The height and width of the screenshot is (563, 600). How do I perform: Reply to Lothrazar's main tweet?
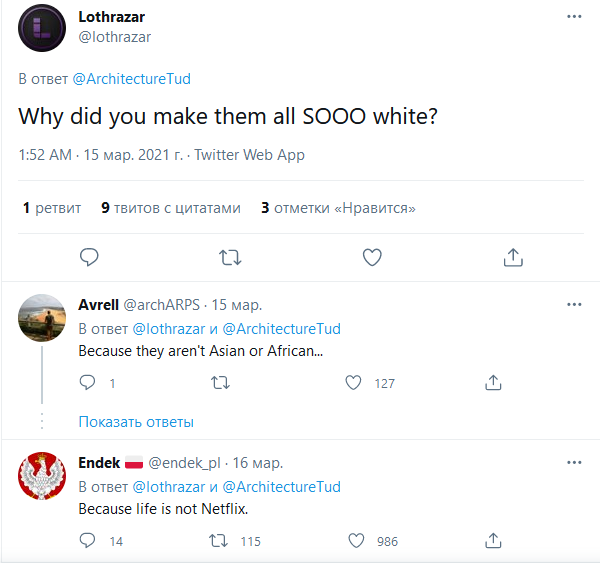[89, 257]
